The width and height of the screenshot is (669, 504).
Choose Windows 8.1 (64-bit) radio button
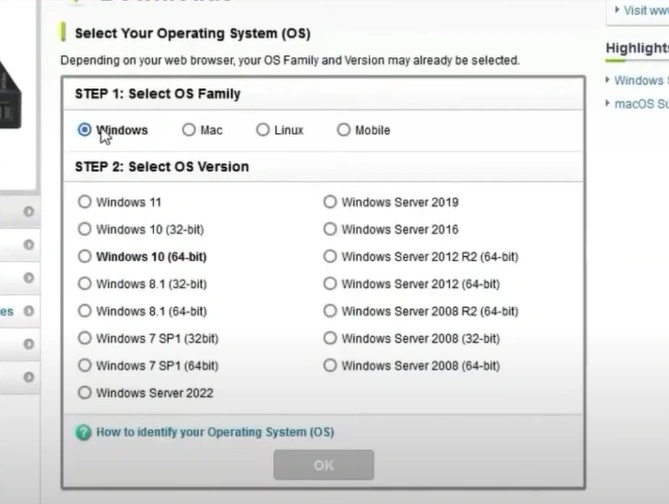[84, 311]
